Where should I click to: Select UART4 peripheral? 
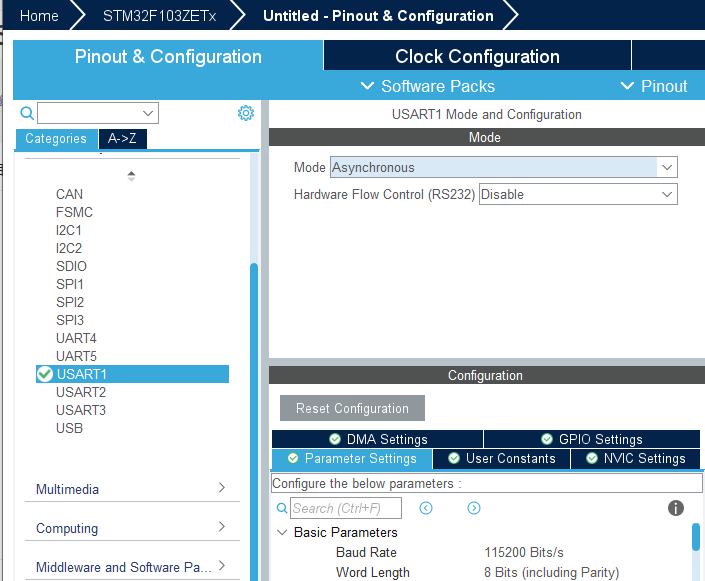click(76, 338)
